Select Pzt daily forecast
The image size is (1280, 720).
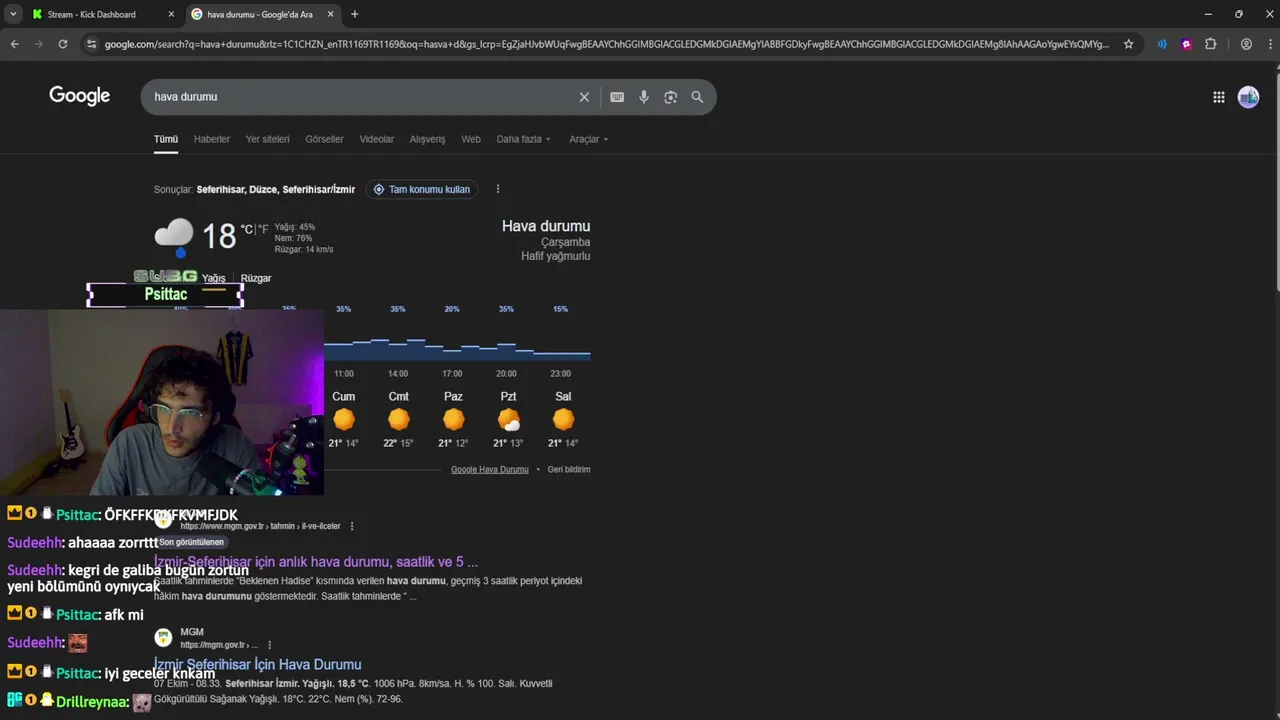508,418
